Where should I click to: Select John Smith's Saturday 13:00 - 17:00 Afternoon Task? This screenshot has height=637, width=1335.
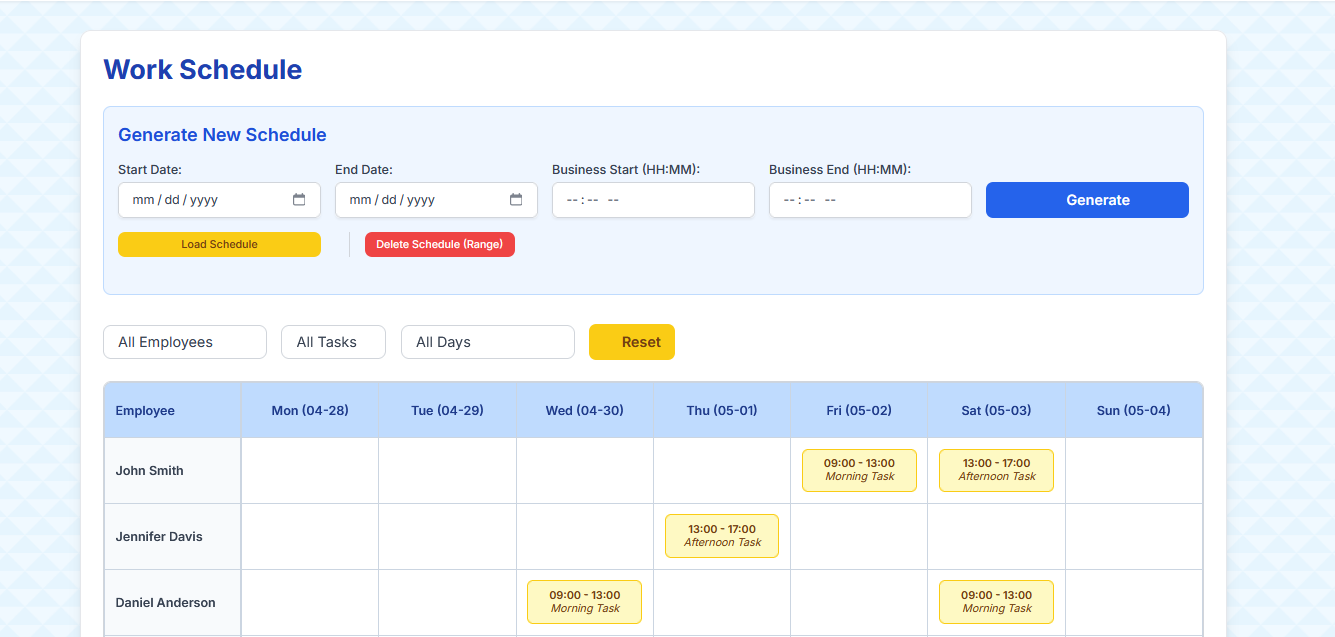[996, 470]
